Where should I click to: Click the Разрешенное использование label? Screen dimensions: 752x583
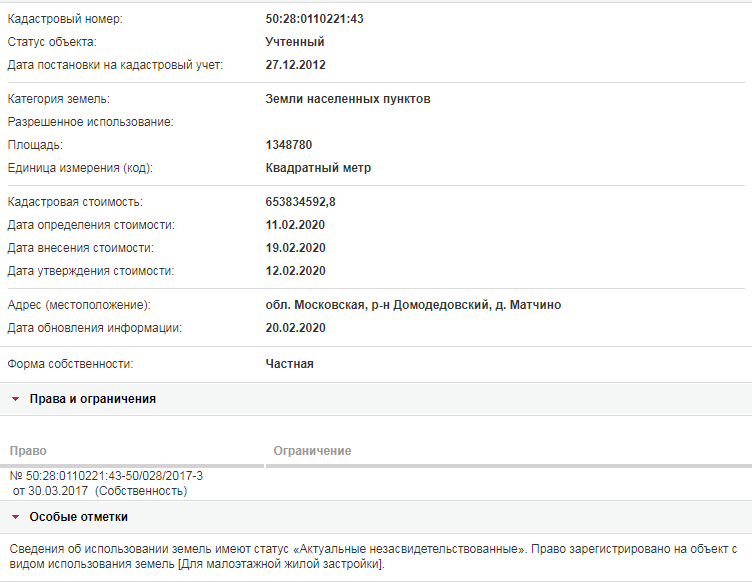pyautogui.click(x=91, y=122)
